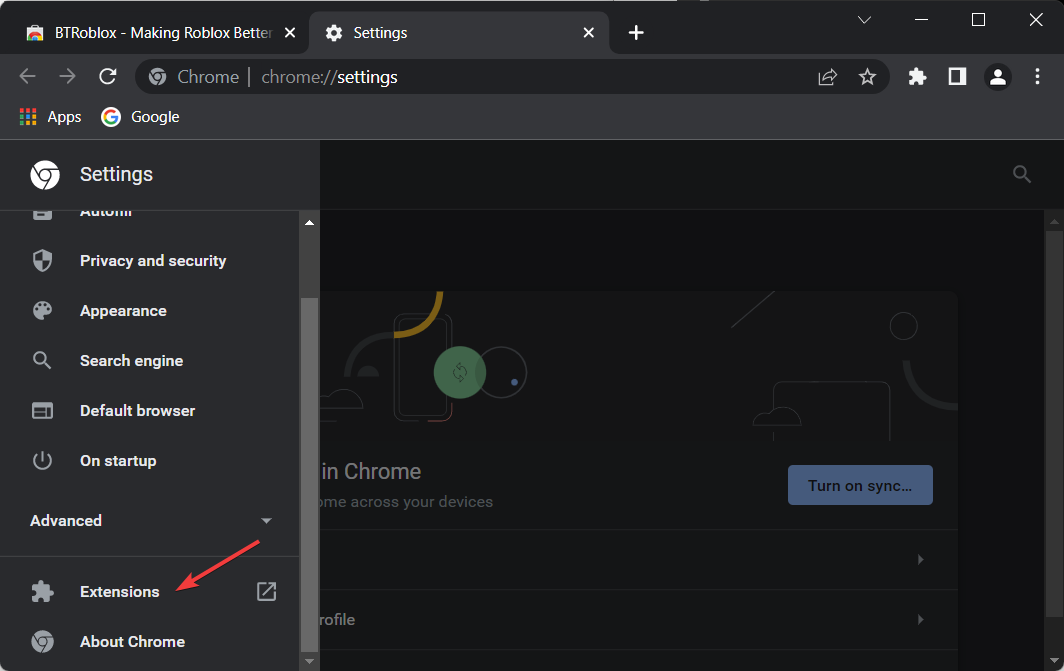1064x671 pixels.
Task: Reload the current page
Action: pyautogui.click(x=108, y=76)
